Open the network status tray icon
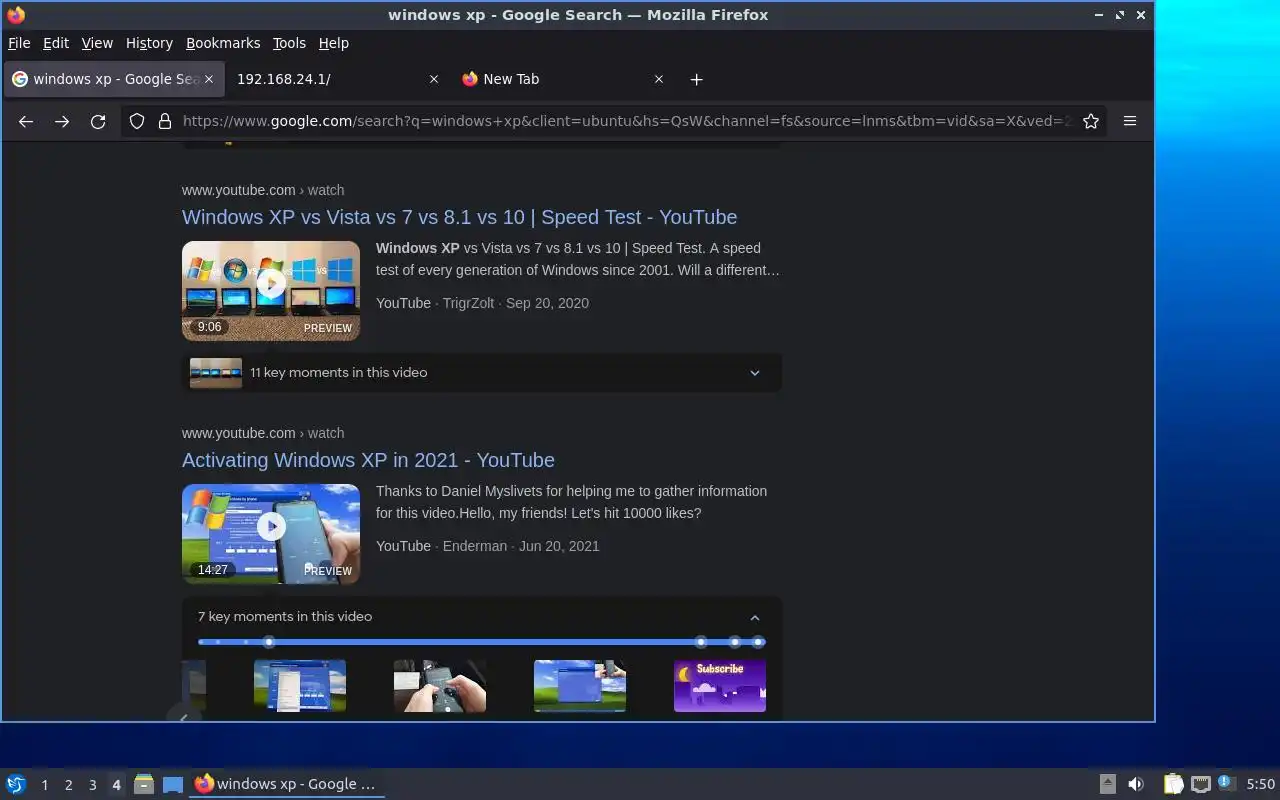This screenshot has width=1280, height=800. tap(1201, 784)
